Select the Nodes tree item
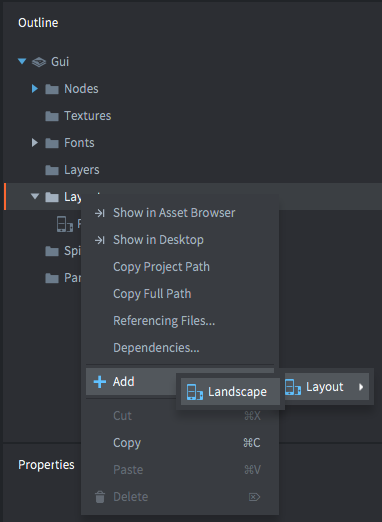The width and height of the screenshot is (382, 522). (81, 89)
